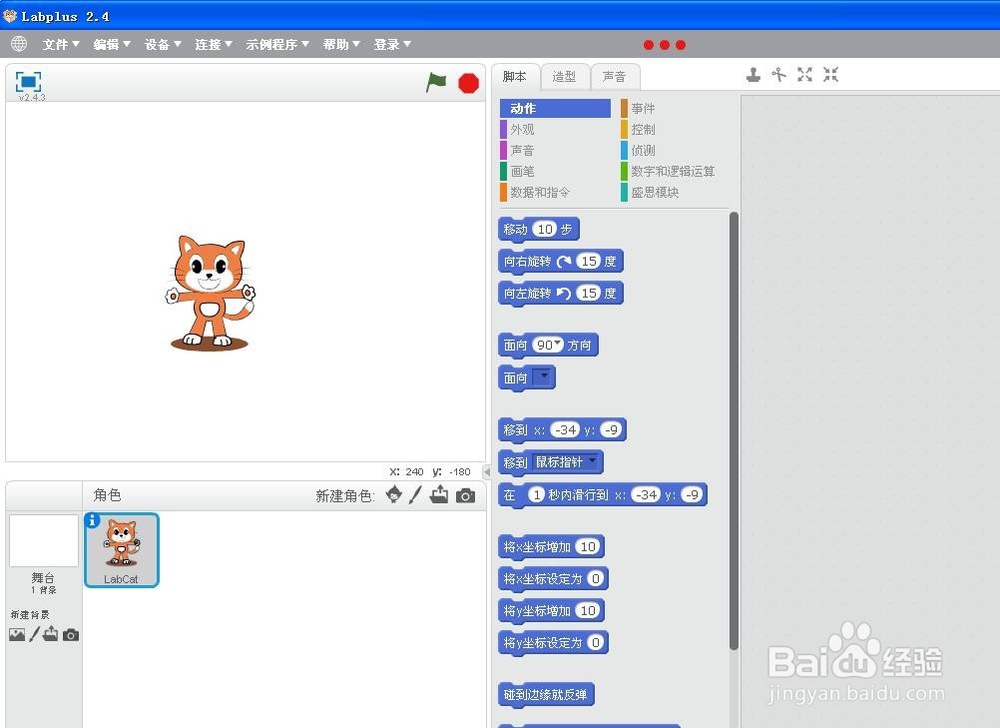Collapse stage with small arrow handle

click(x=487, y=472)
